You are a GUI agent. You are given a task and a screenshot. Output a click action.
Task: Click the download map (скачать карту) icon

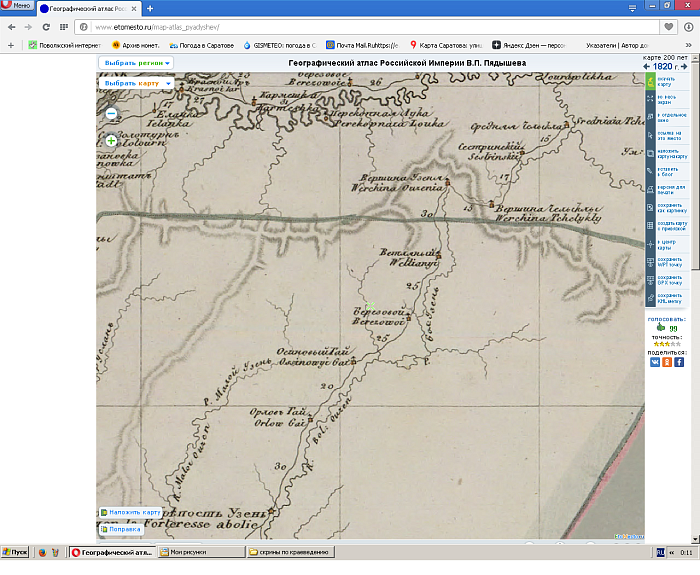(650, 81)
